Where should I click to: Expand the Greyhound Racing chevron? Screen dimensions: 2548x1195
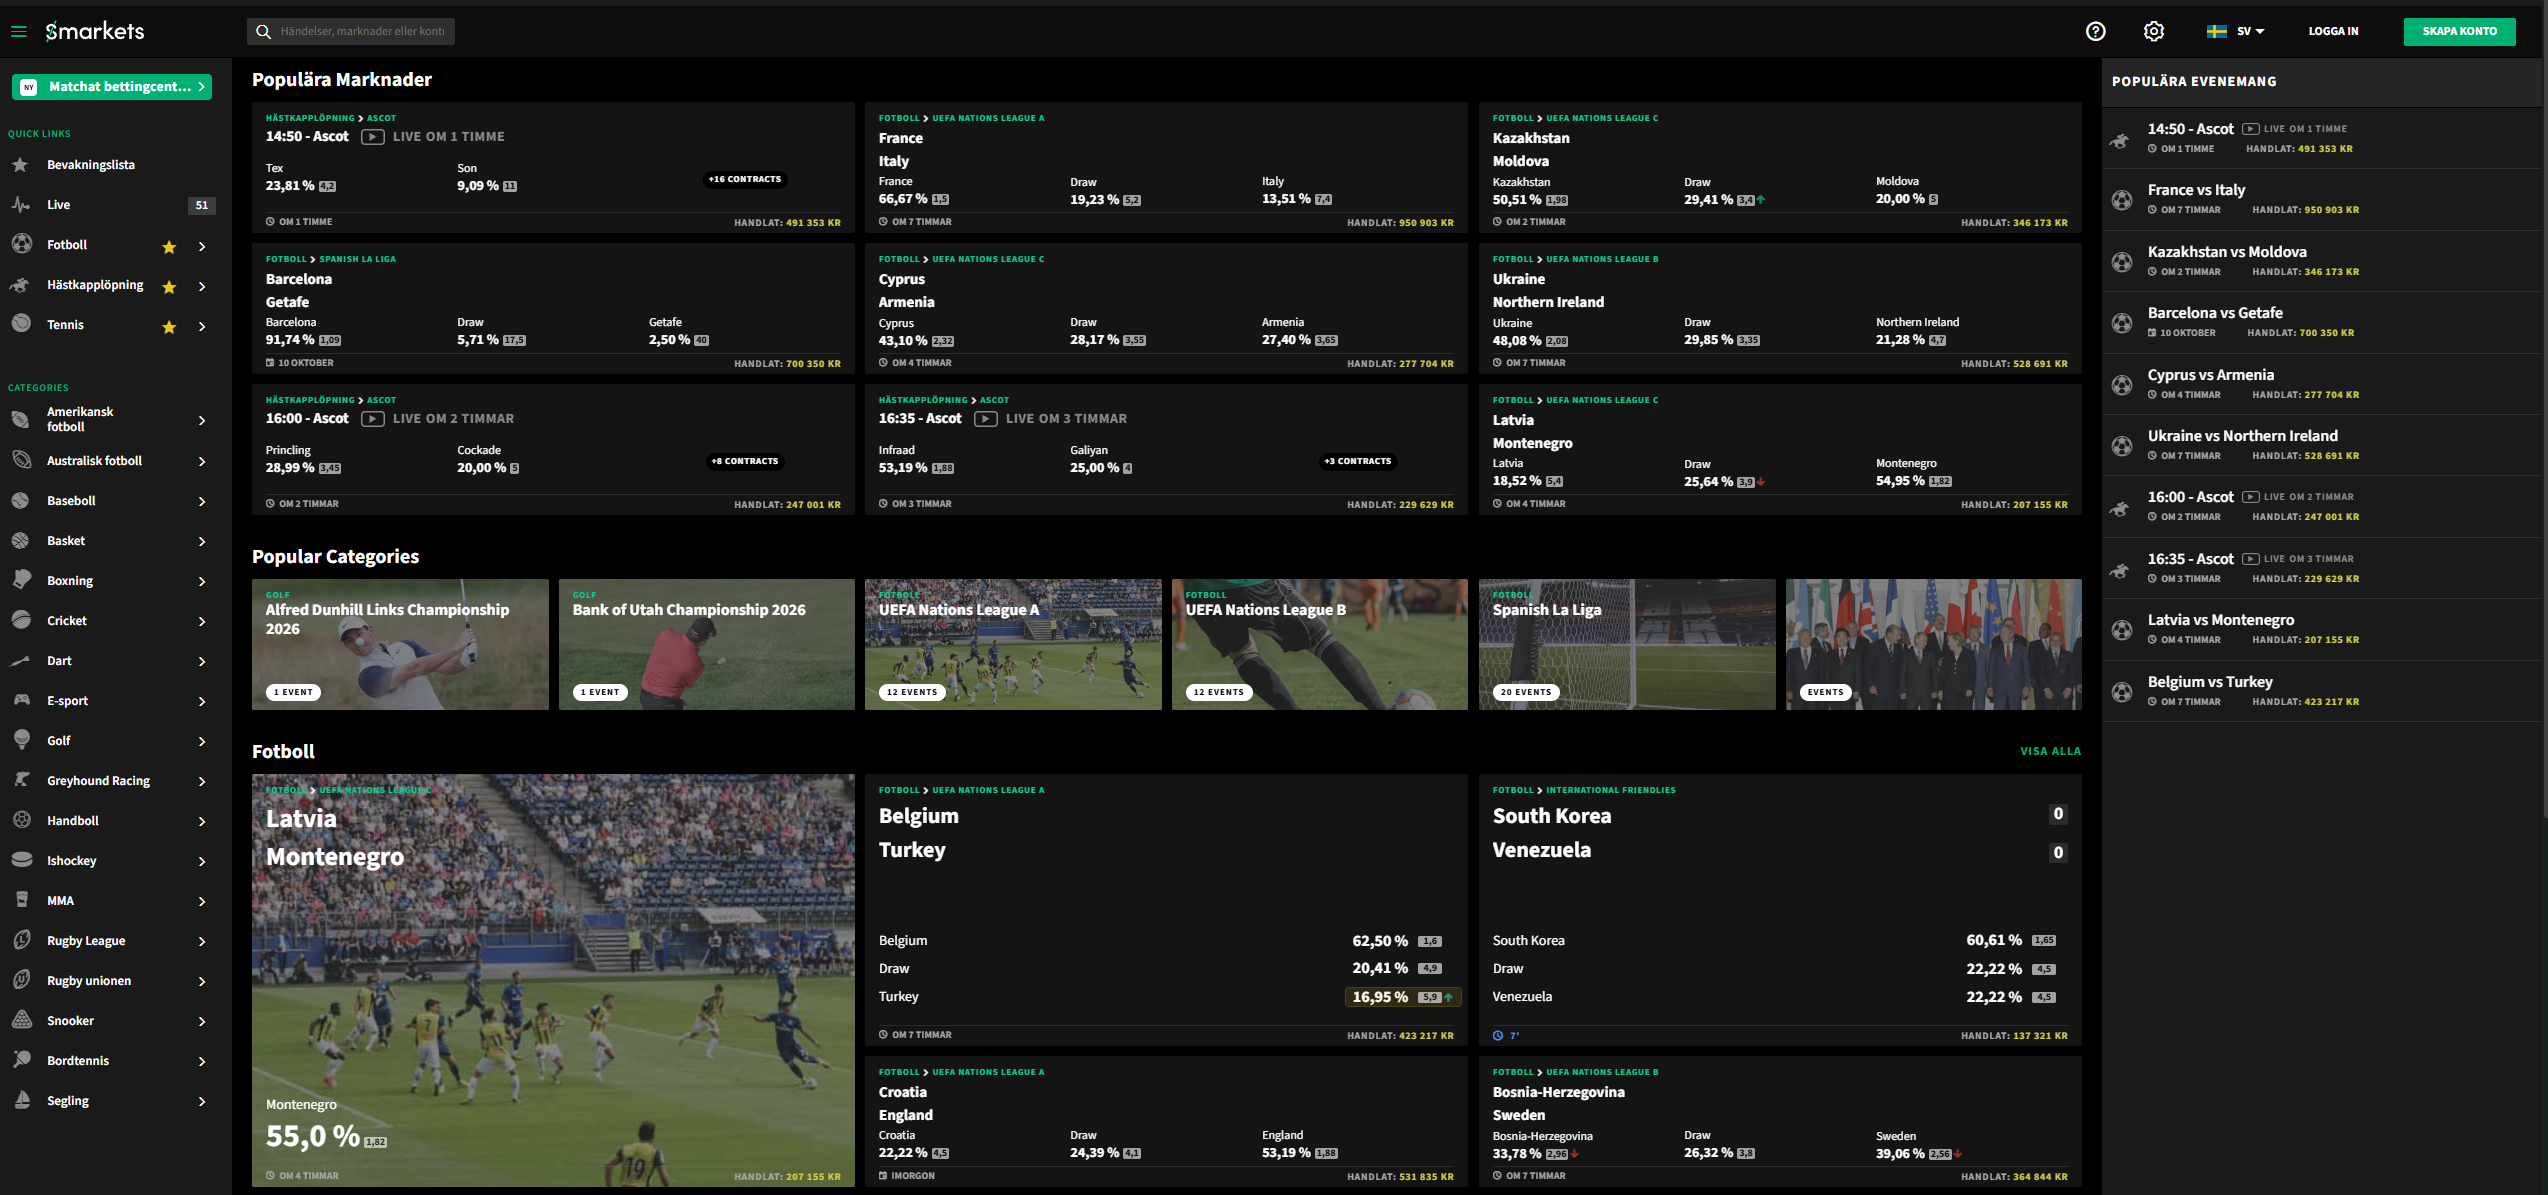click(202, 781)
